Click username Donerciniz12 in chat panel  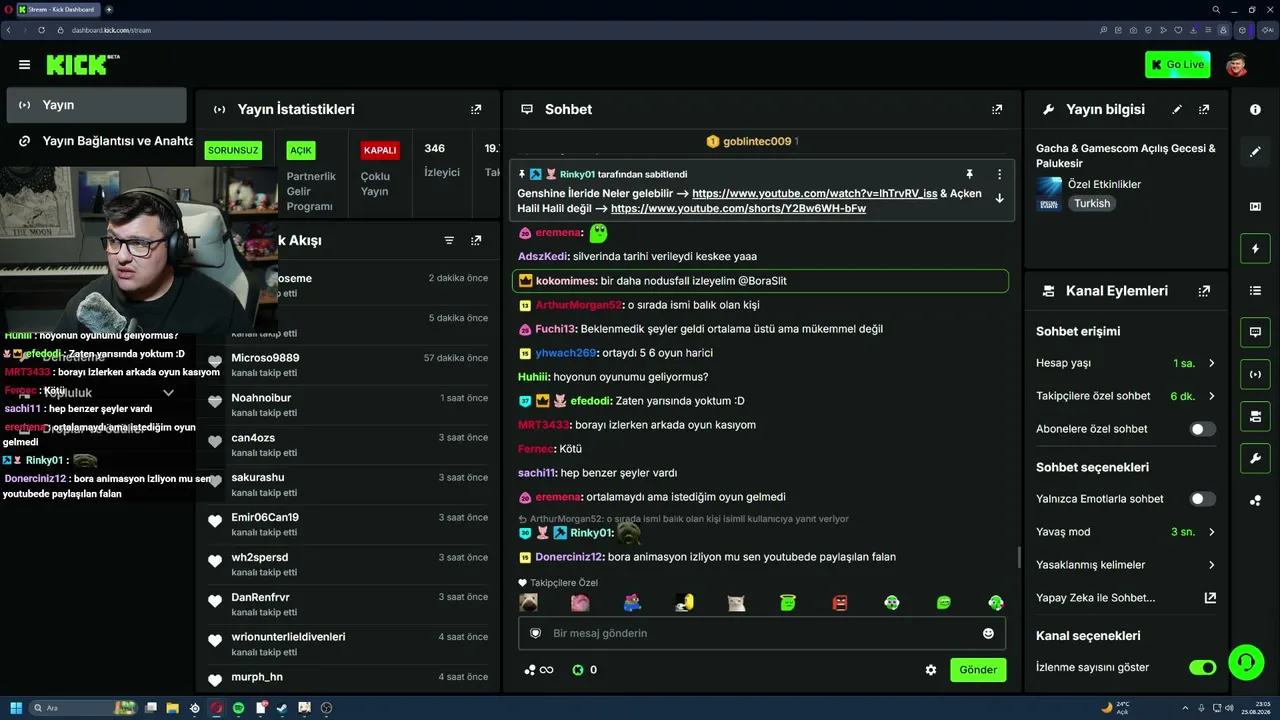coord(569,557)
